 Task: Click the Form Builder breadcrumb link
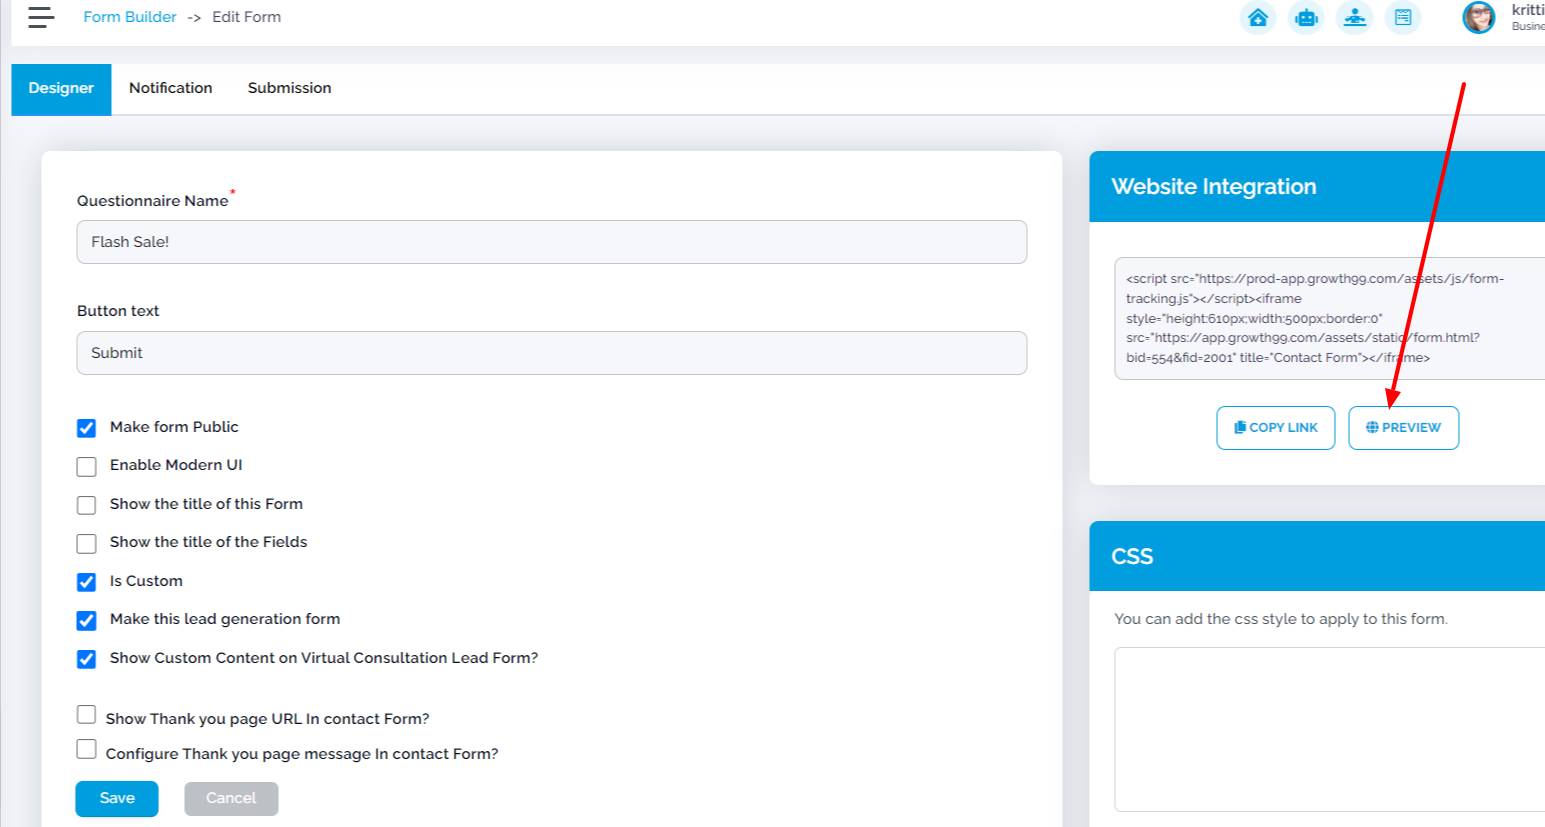coord(130,17)
